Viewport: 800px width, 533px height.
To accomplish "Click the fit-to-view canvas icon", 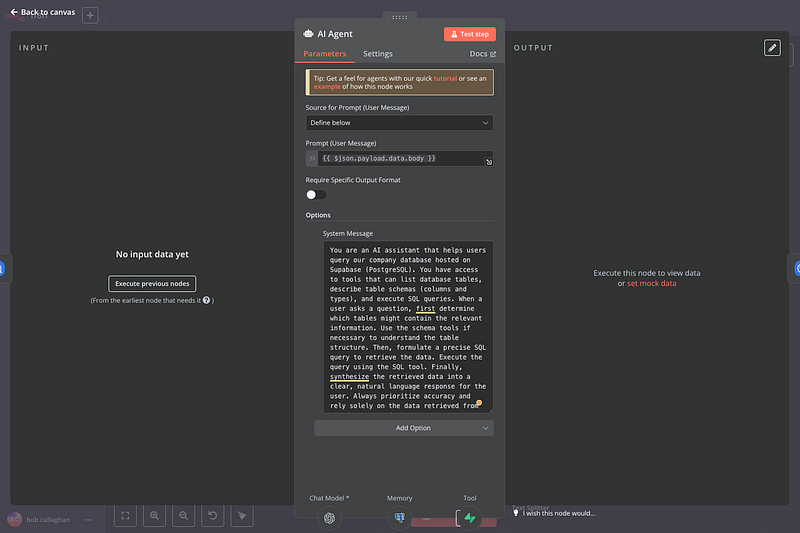I will click(126, 516).
